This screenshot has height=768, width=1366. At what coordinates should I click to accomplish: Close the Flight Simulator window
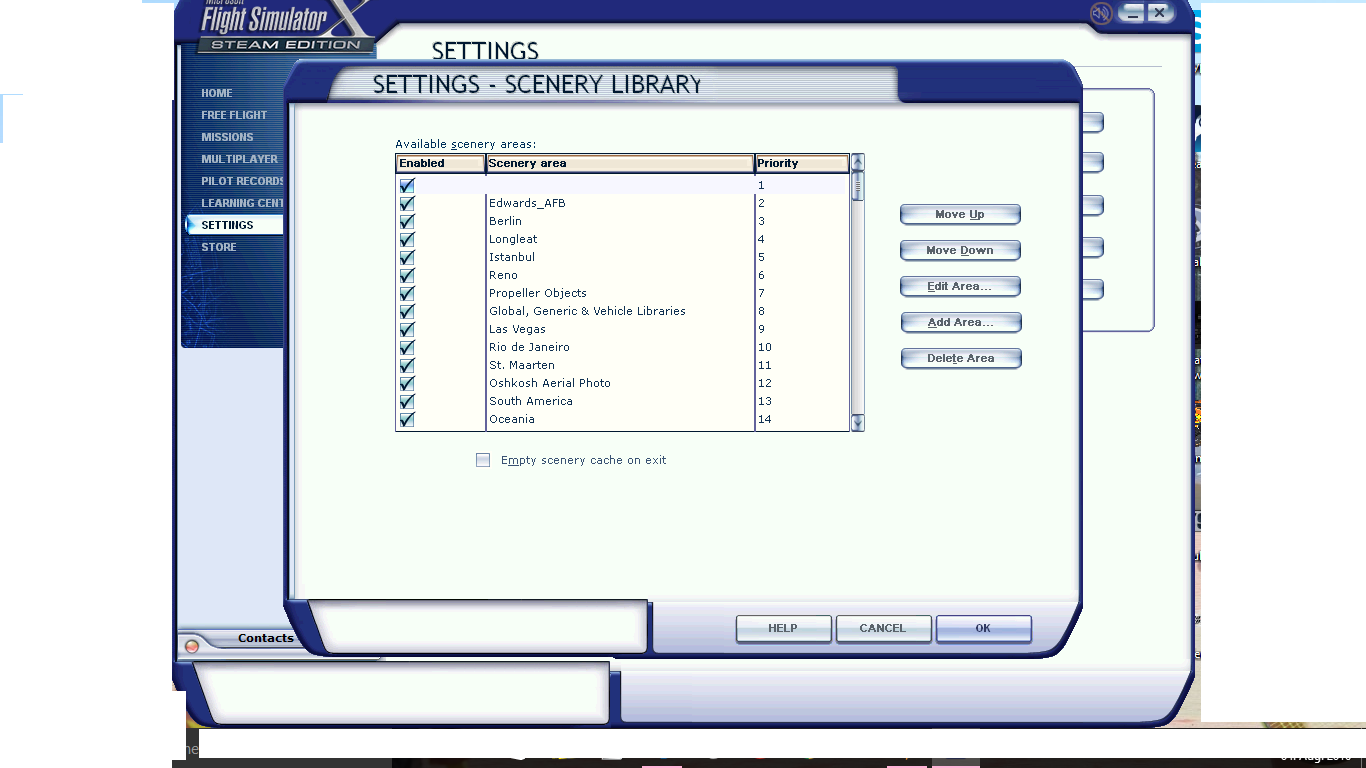pos(1159,13)
